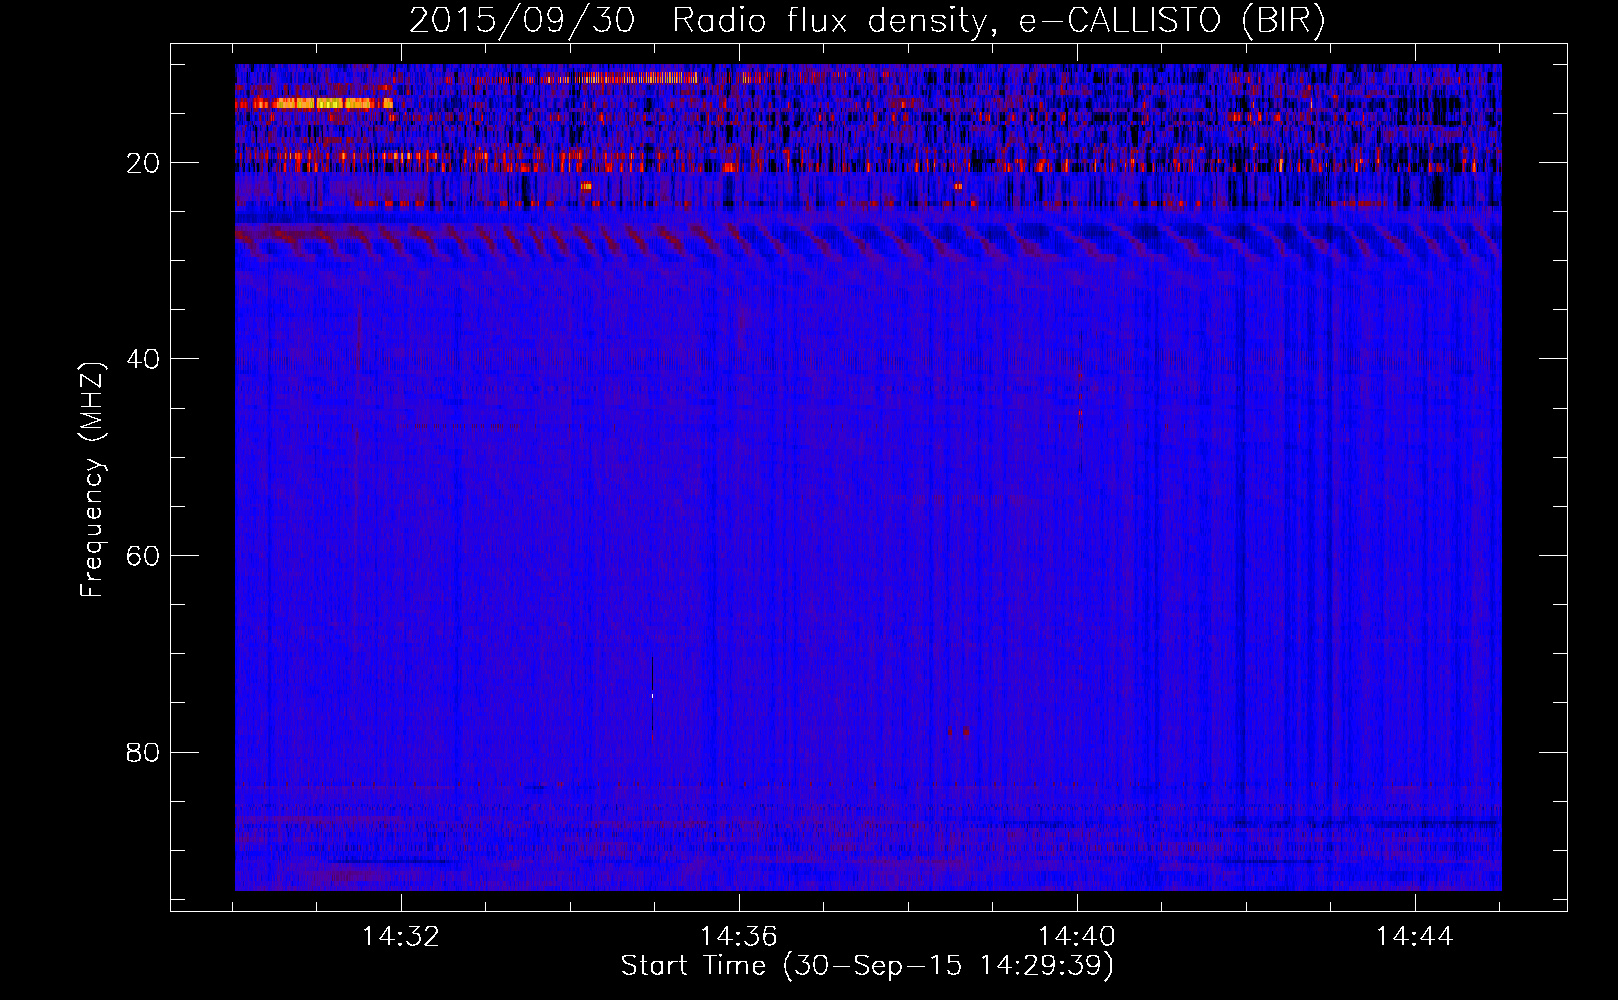Click the dark horizontal streak at bottom right near 14:43
1618x1000 pixels.
(x=1400, y=824)
